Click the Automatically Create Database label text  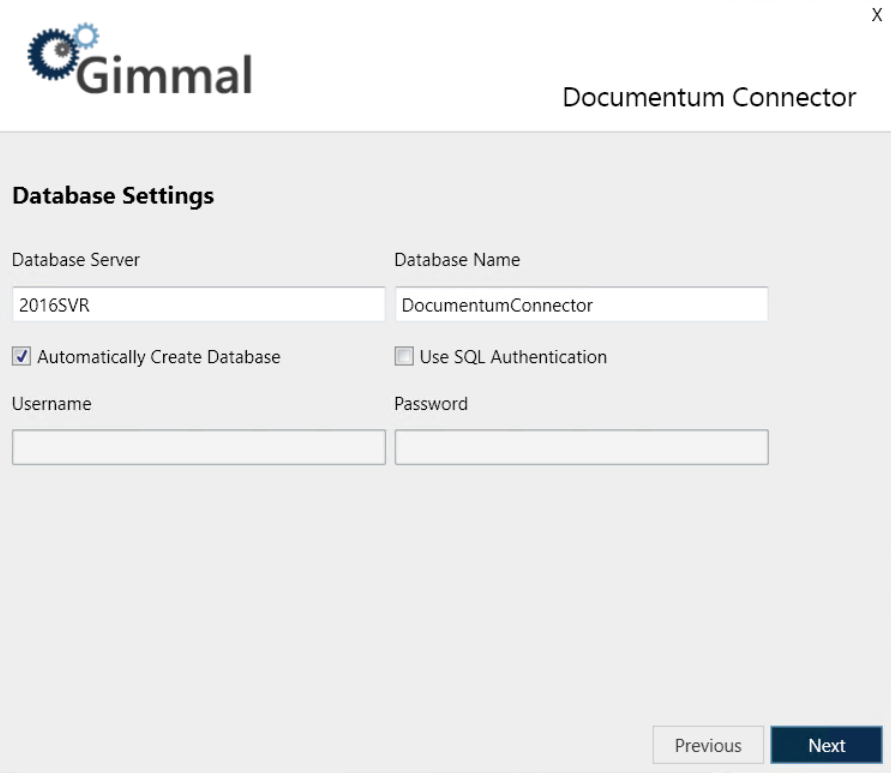click(159, 357)
